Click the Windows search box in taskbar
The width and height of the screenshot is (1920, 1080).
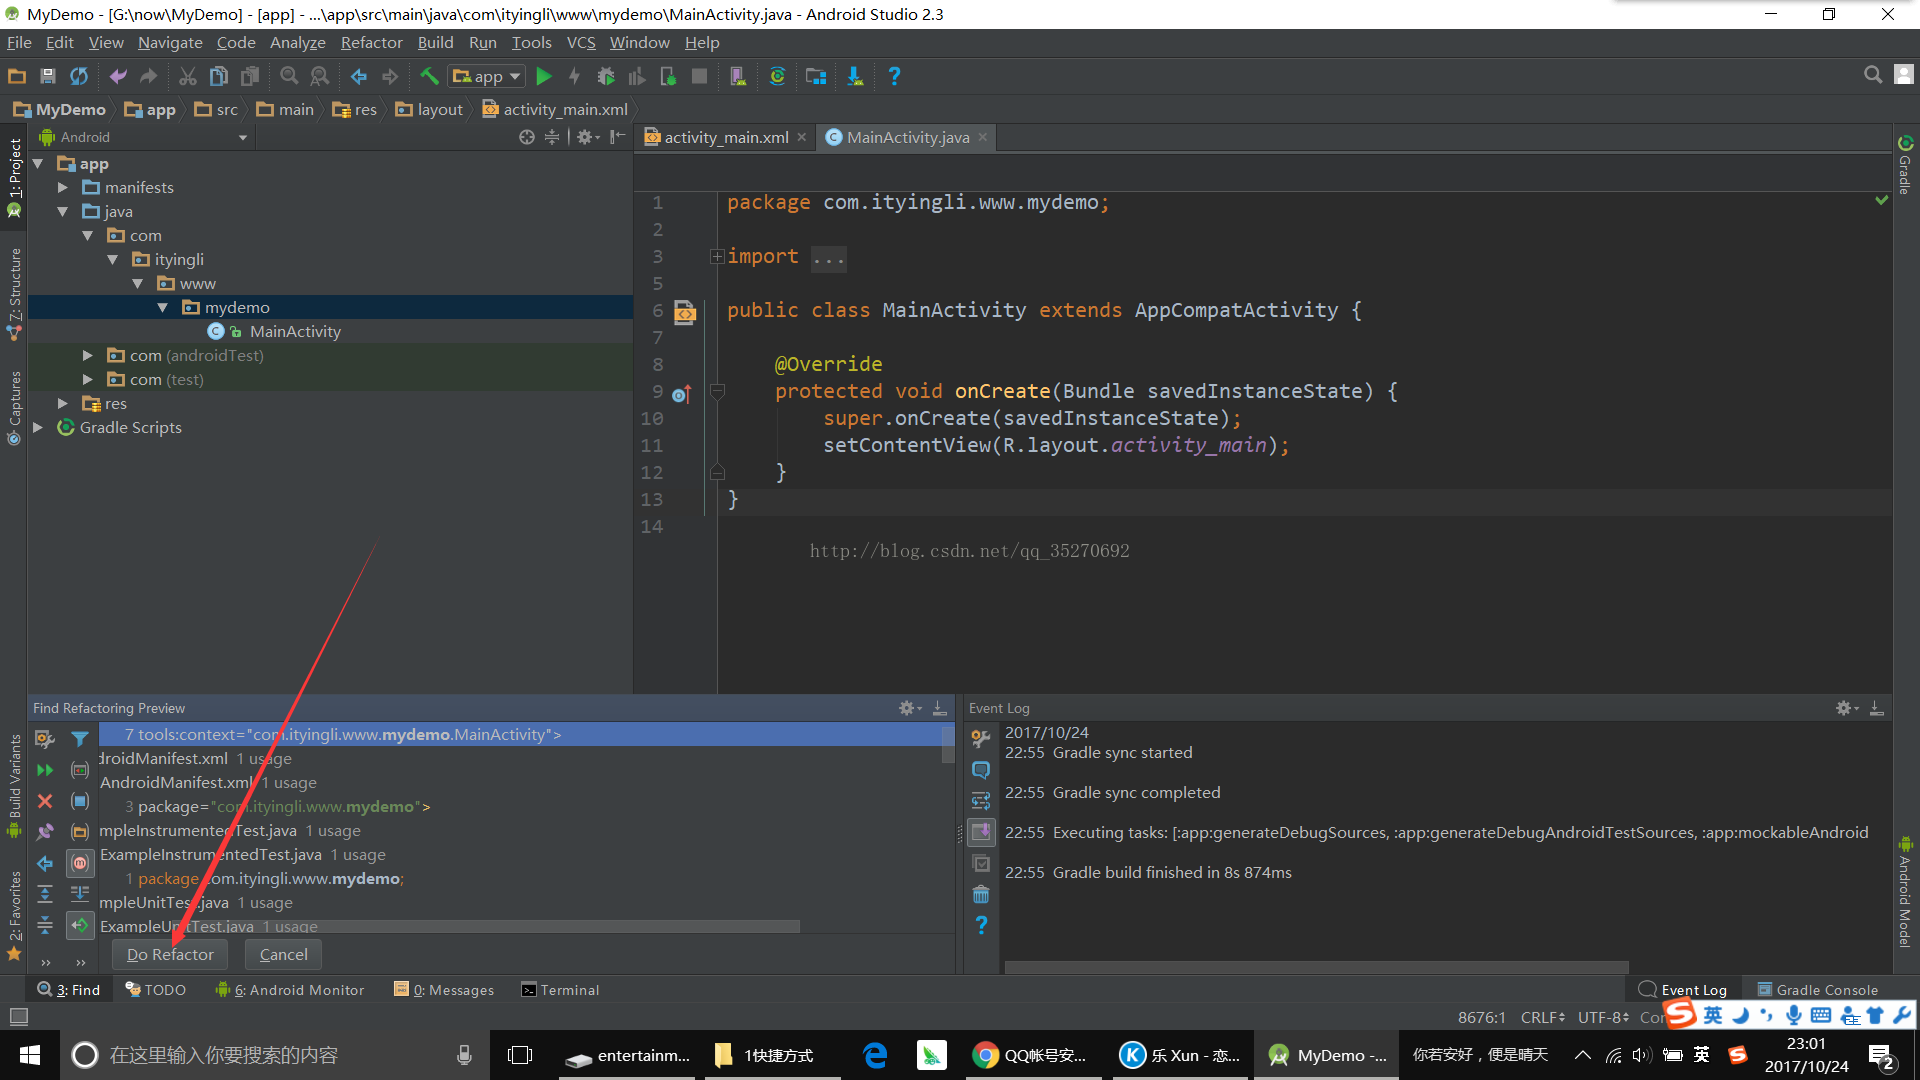[274, 1055]
